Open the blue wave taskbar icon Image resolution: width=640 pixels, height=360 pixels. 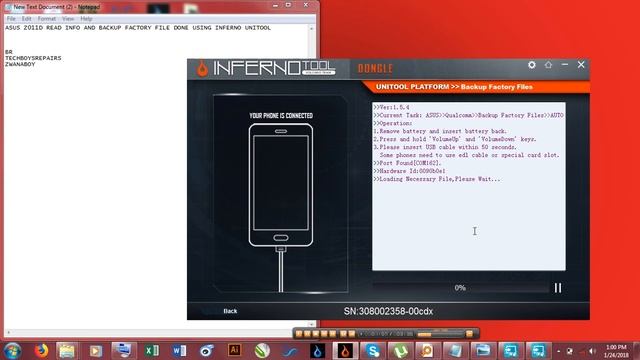pyautogui.click(x=290, y=351)
